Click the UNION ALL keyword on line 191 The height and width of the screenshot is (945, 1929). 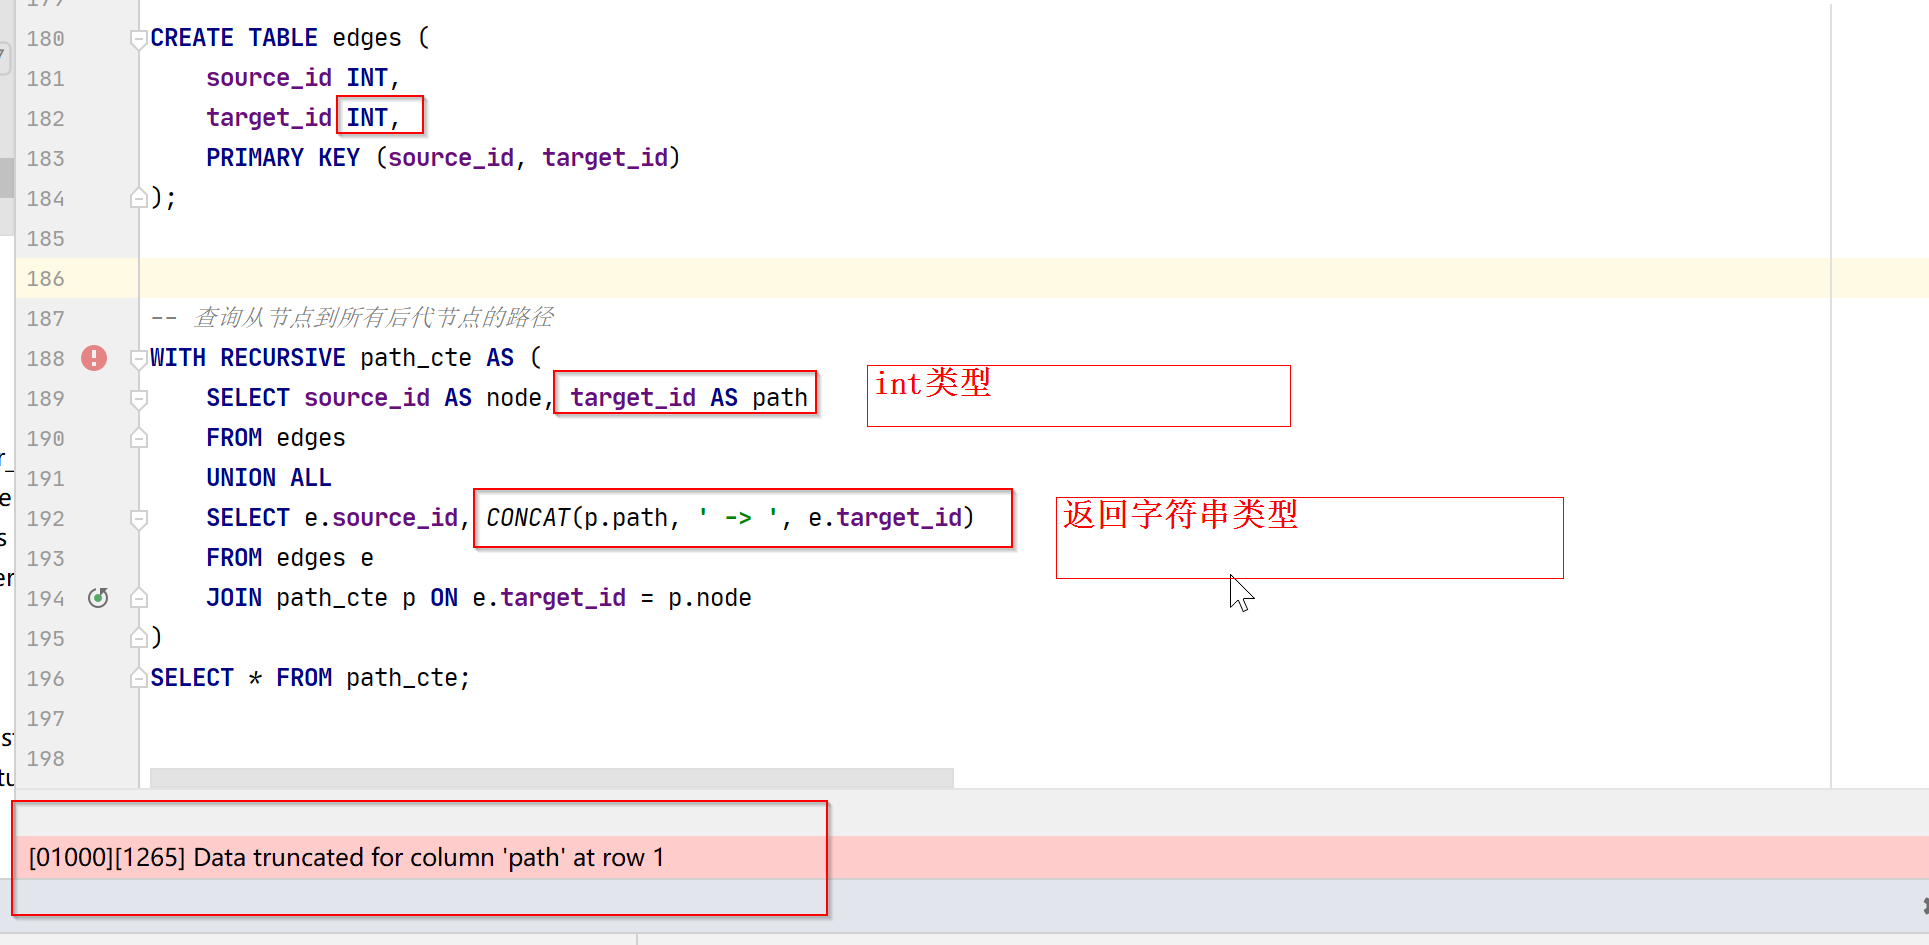[x=269, y=477]
